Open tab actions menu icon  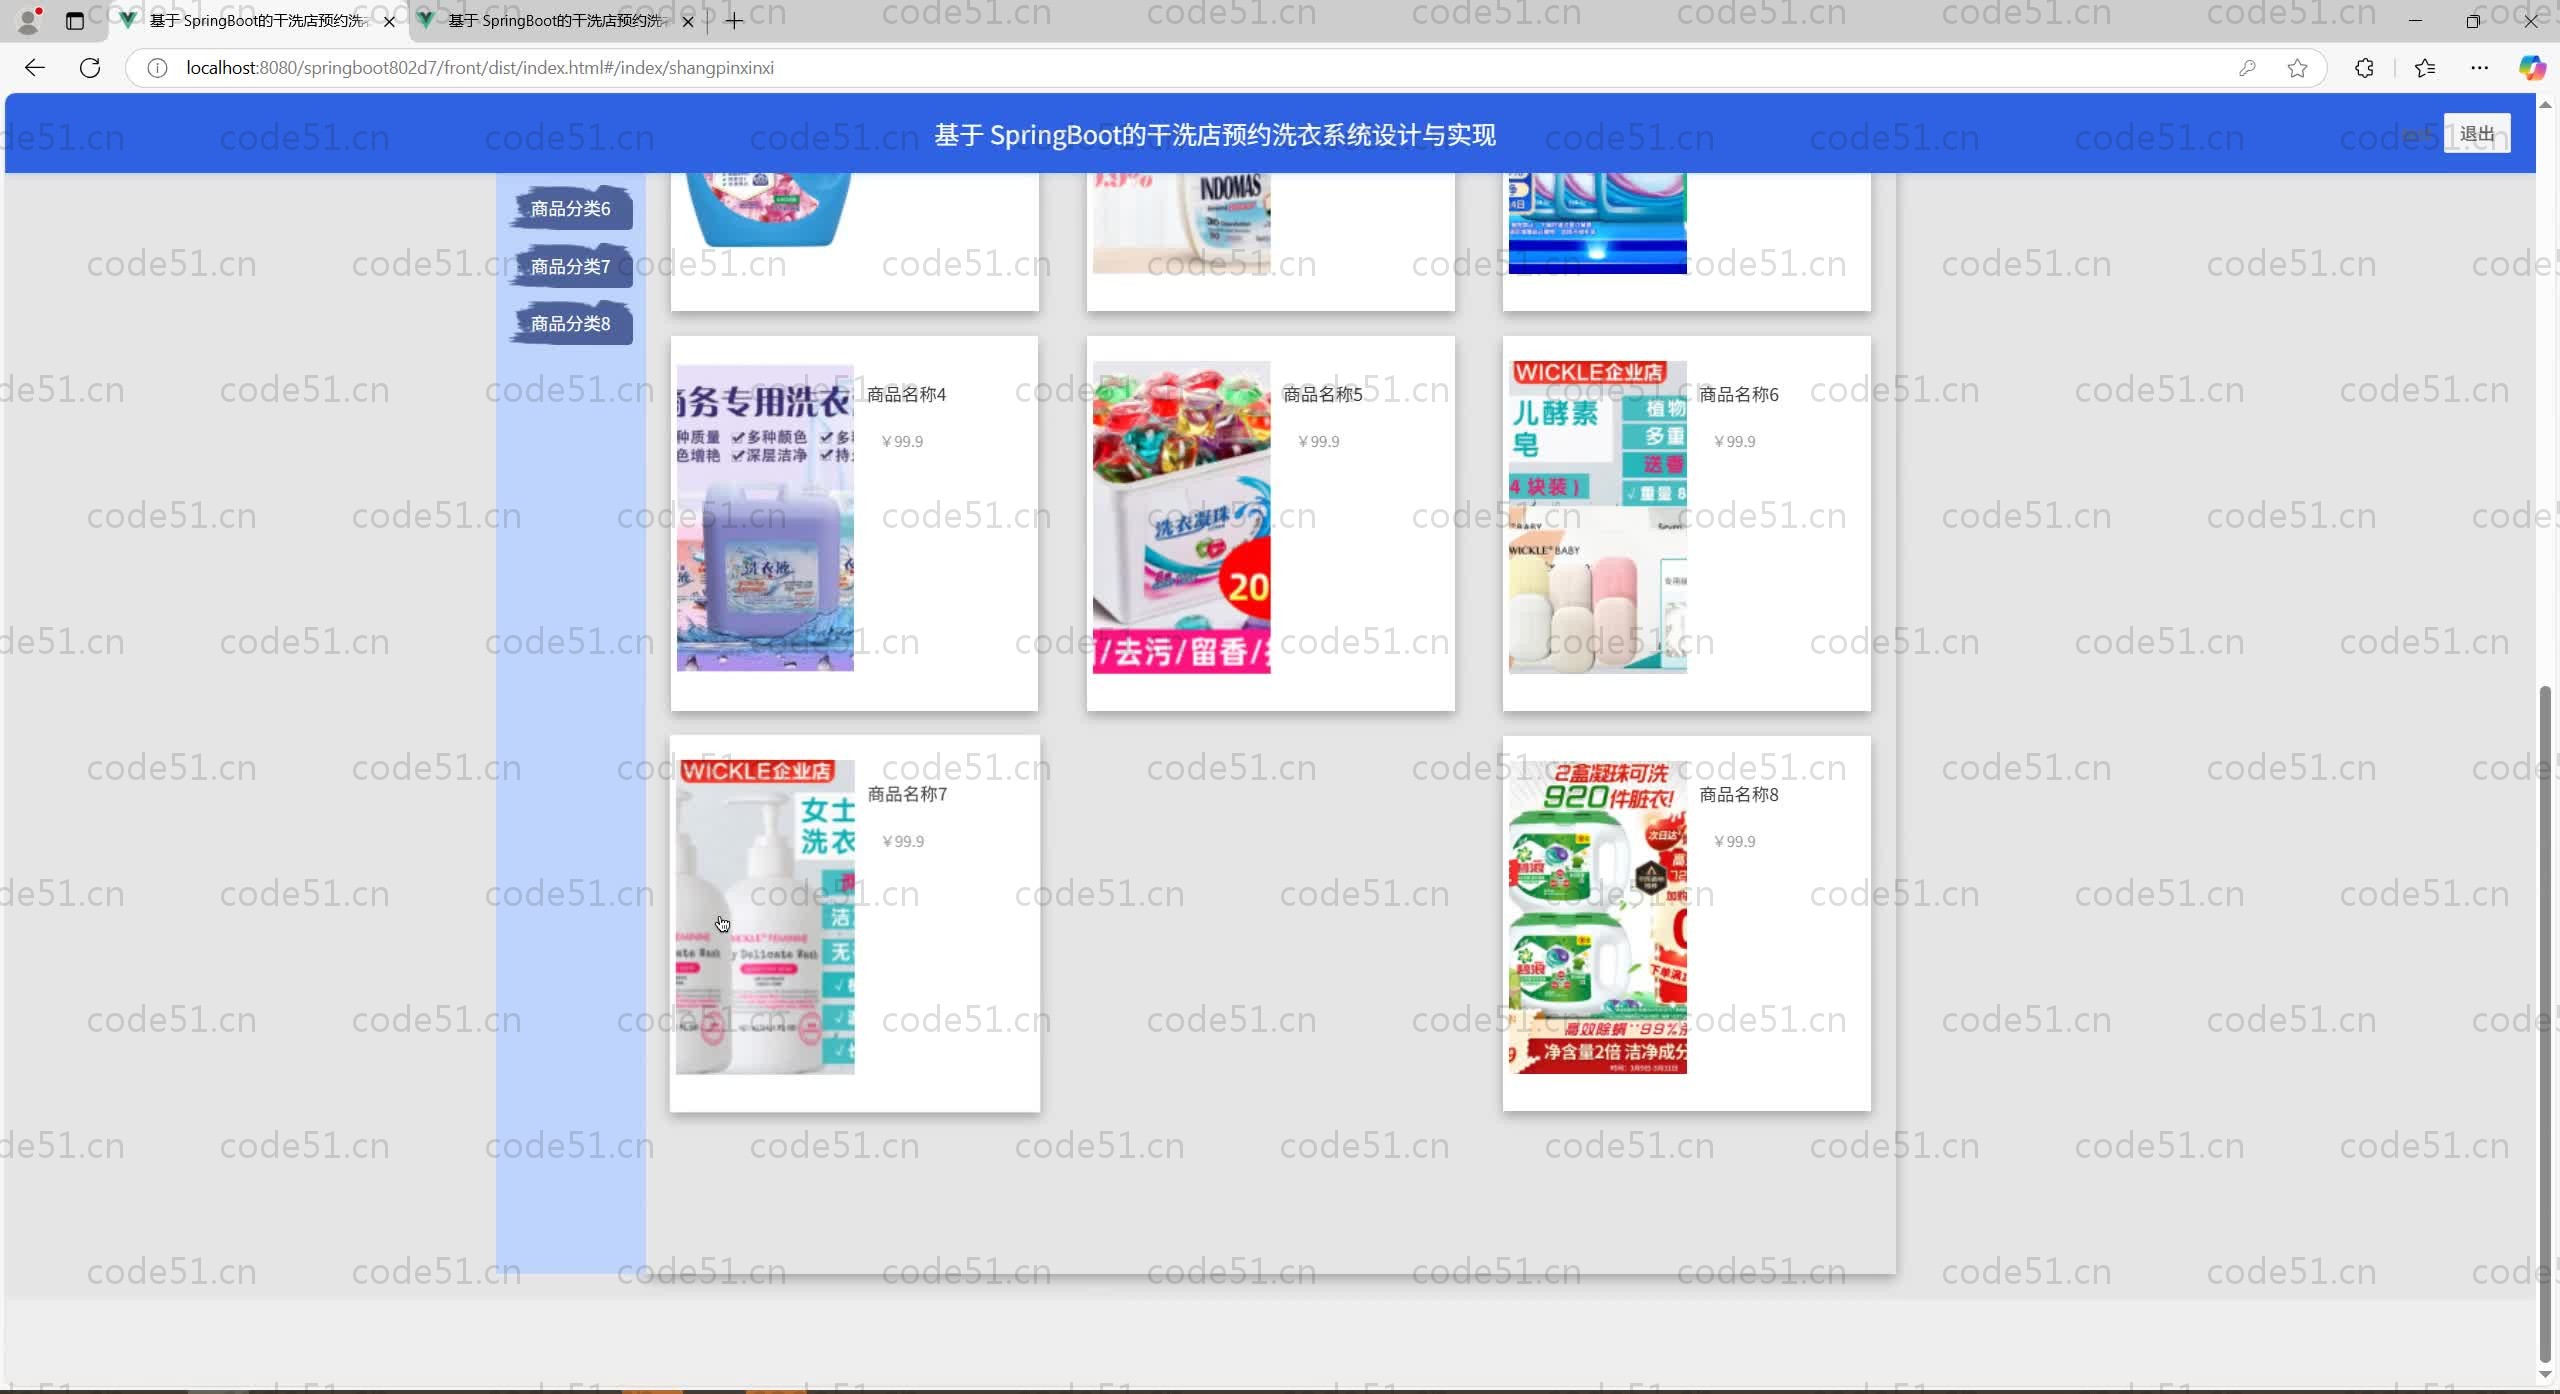[x=75, y=21]
